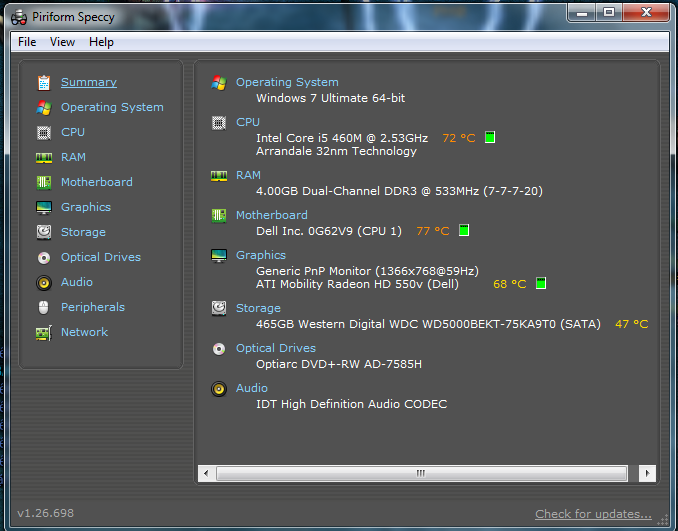Click the Optical Drives disc icon in sidebar
The height and width of the screenshot is (531, 678).
tap(44, 258)
